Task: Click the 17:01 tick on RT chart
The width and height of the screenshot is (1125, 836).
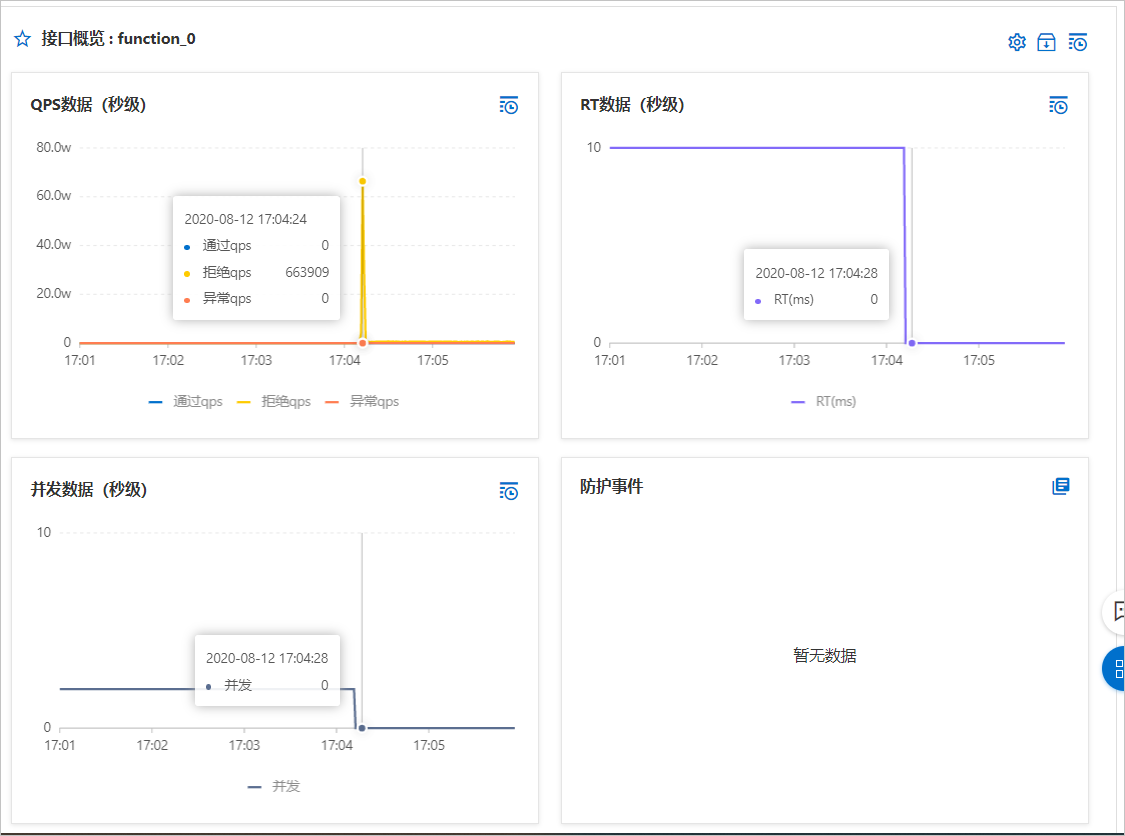Action: [610, 360]
